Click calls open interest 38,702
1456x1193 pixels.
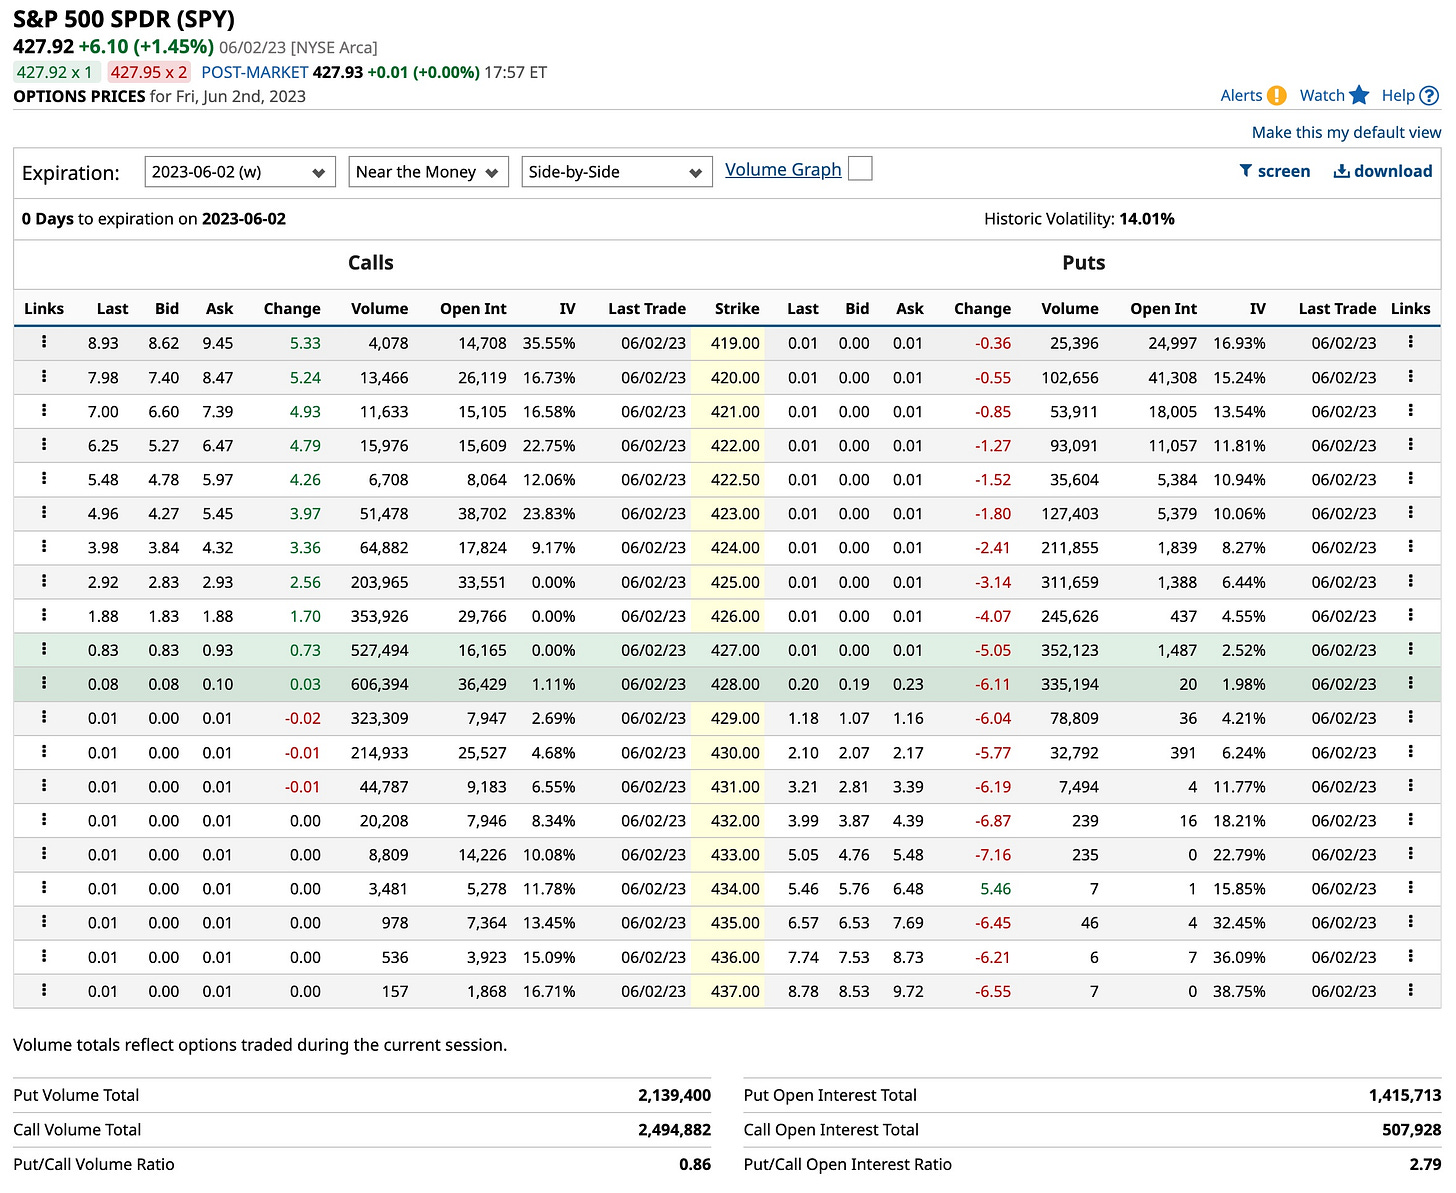482,514
